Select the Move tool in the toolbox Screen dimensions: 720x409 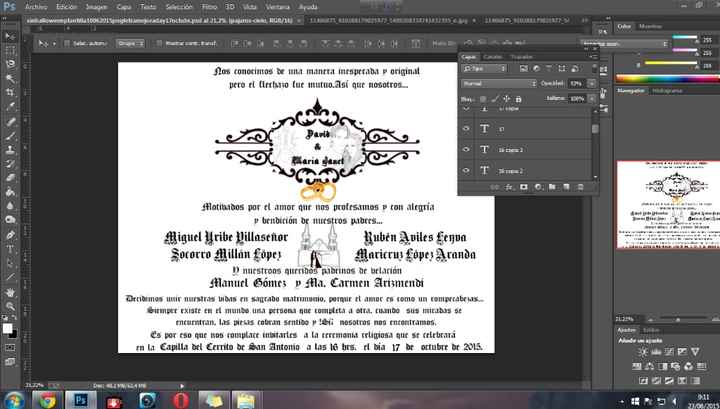(10, 37)
